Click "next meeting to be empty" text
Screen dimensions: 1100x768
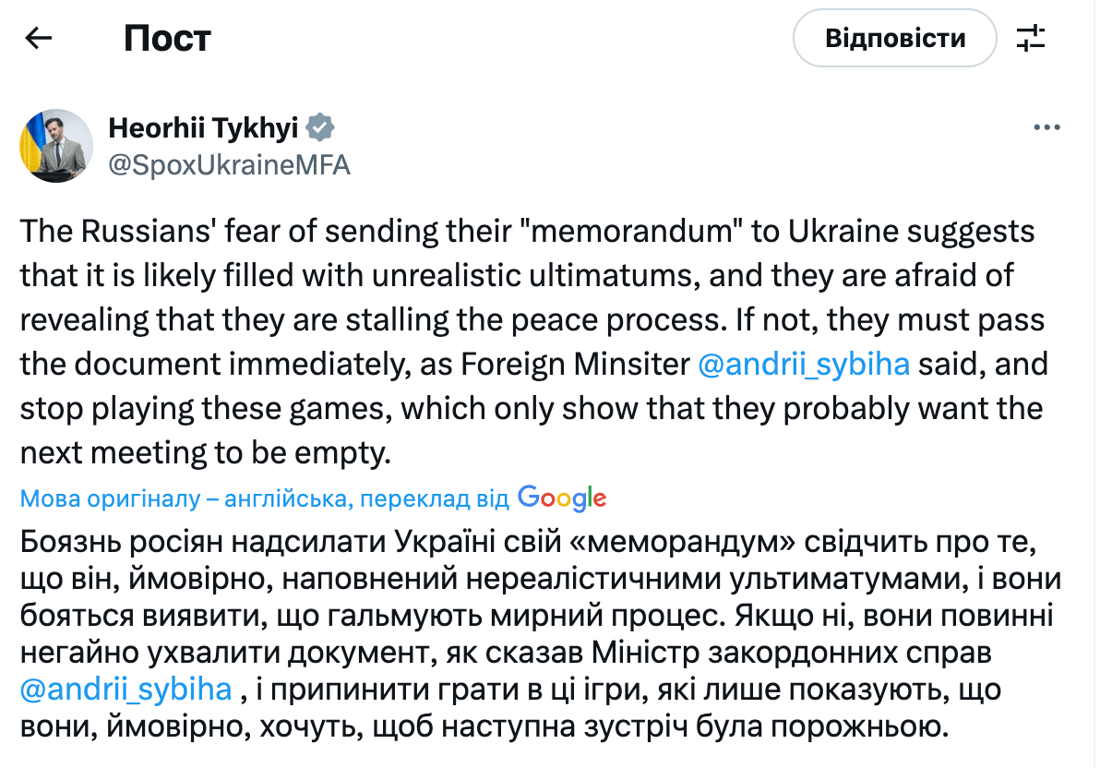coord(203,452)
